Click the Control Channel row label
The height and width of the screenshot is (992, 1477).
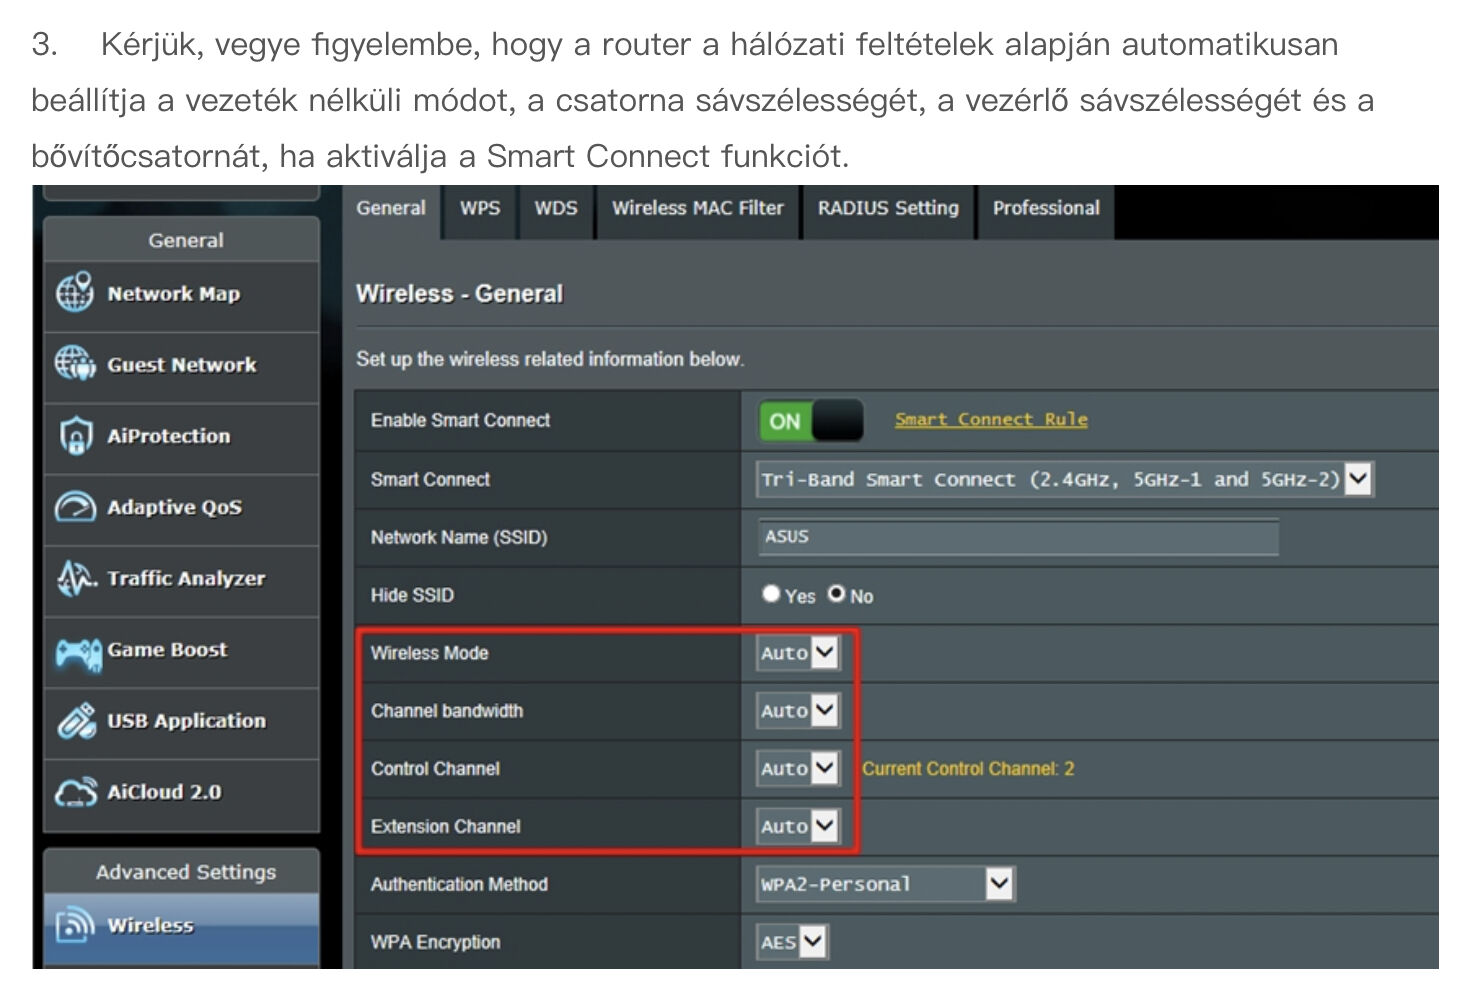tap(435, 769)
